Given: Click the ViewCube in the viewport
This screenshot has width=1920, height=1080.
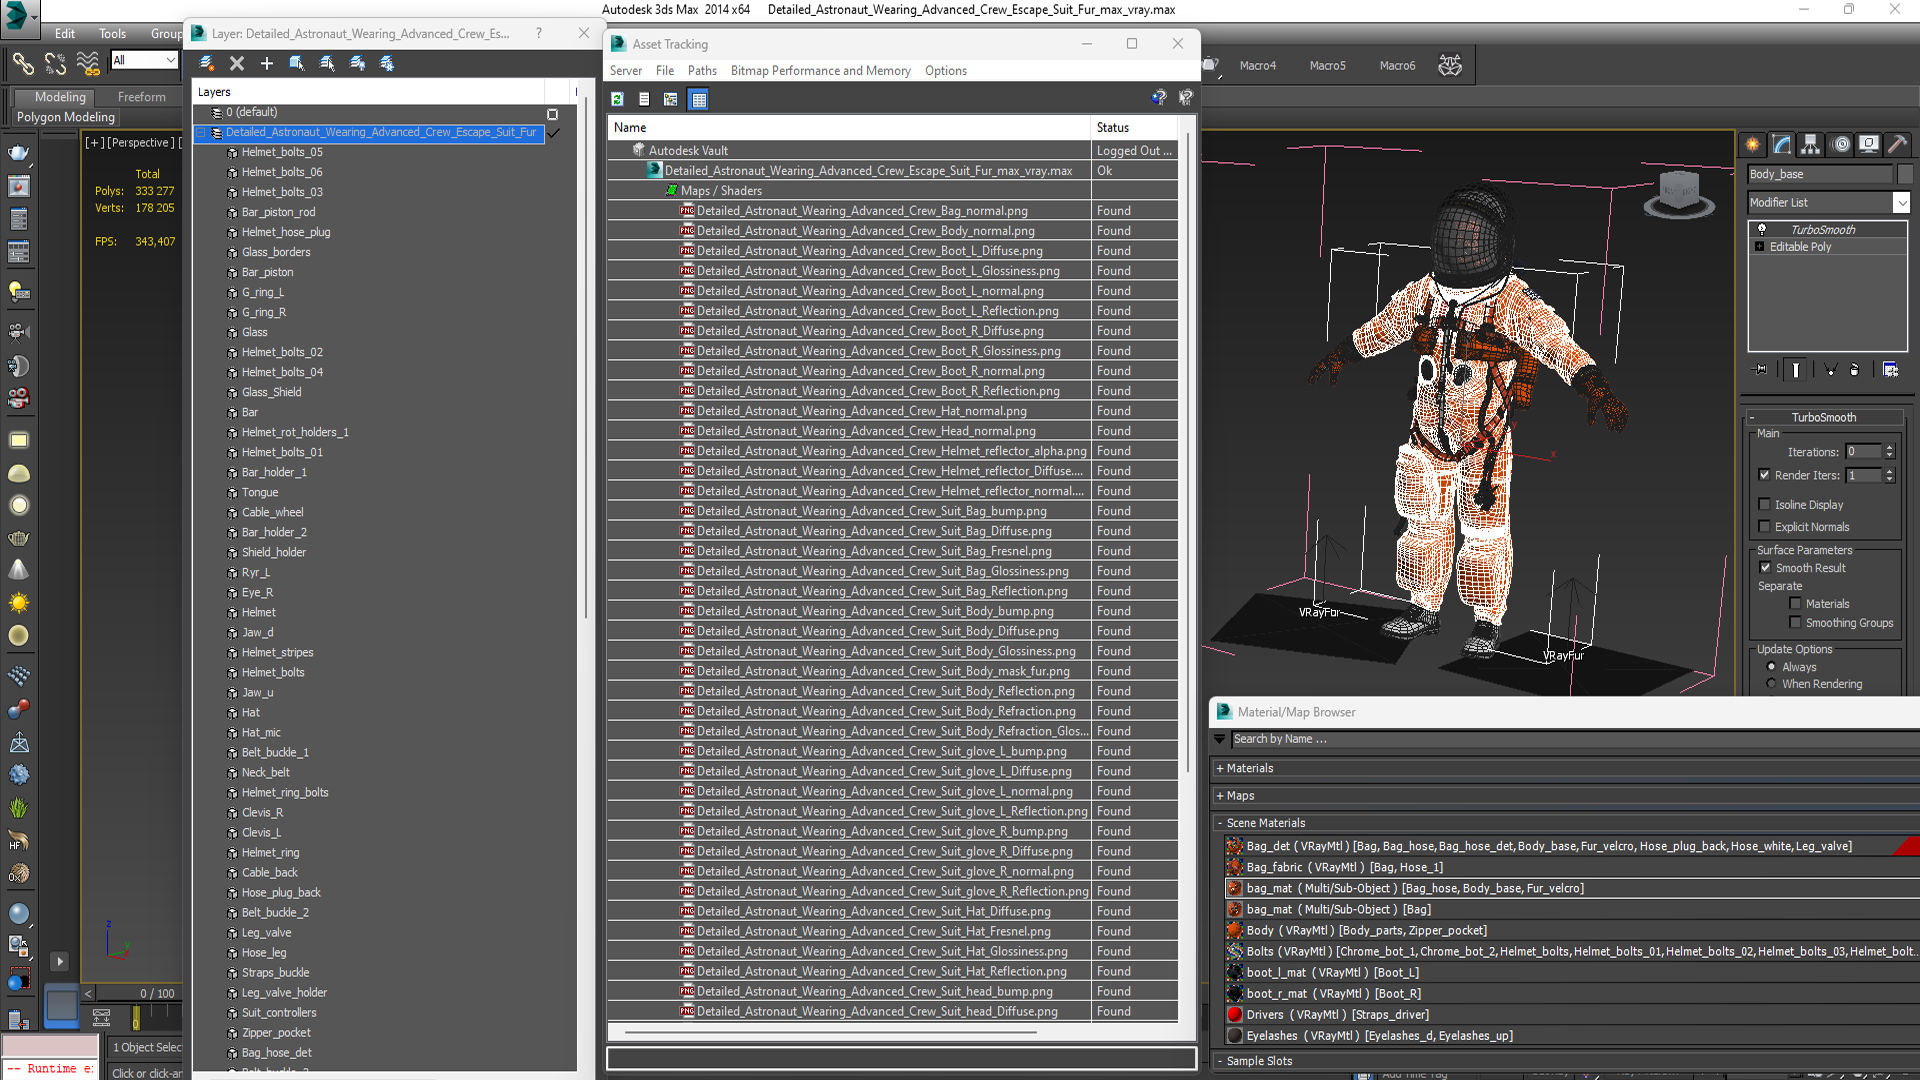Looking at the screenshot, I should tap(1679, 192).
